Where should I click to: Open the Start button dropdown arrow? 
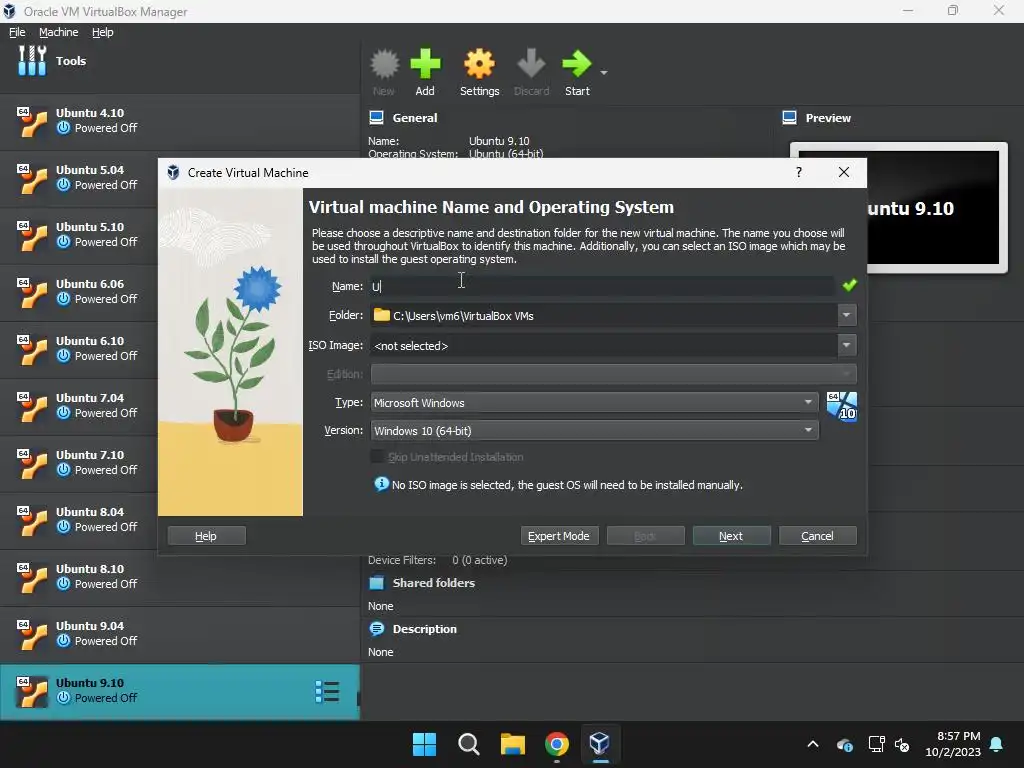[604, 72]
